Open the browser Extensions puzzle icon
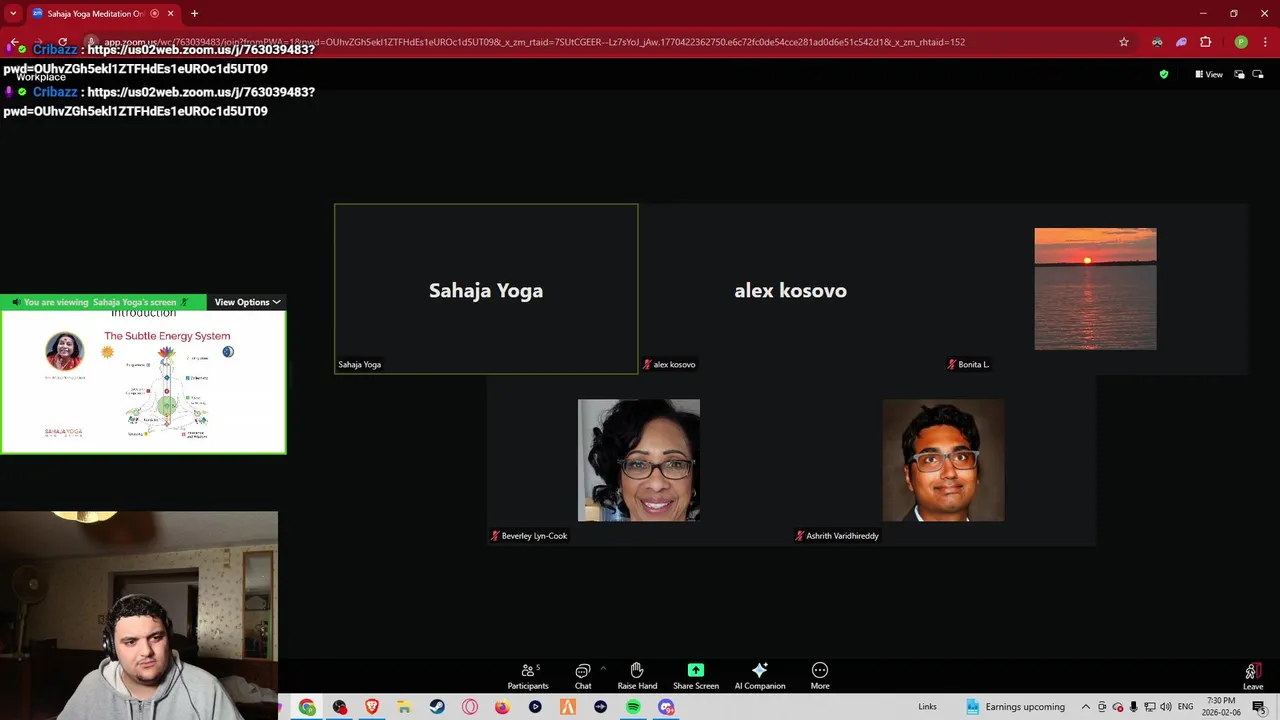This screenshot has height=720, width=1280. [x=1205, y=42]
